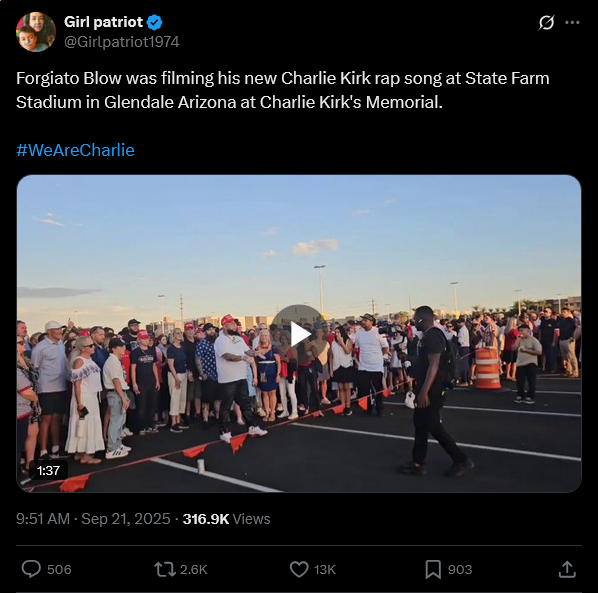598x593 pixels.
Task: Click the 316.9K Views count
Action: [226, 519]
